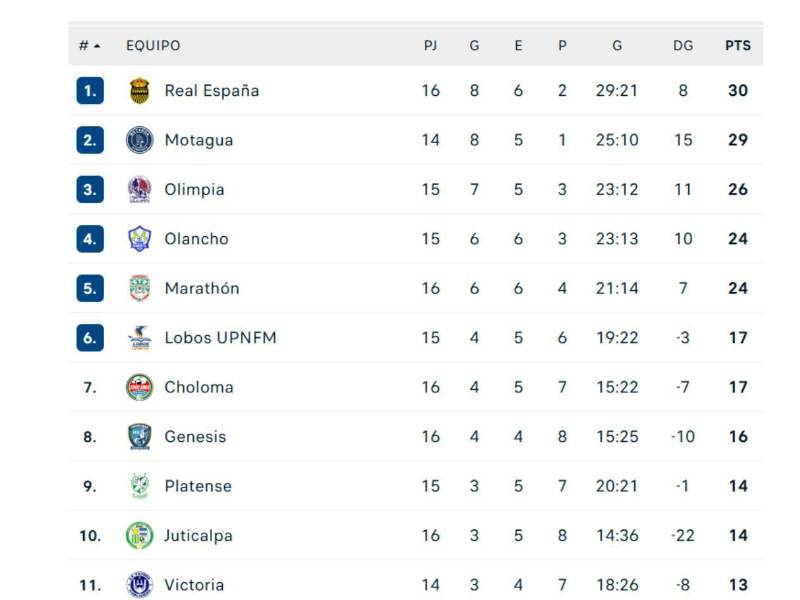
Task: Click the goals record for Marathón
Action: pos(616,288)
